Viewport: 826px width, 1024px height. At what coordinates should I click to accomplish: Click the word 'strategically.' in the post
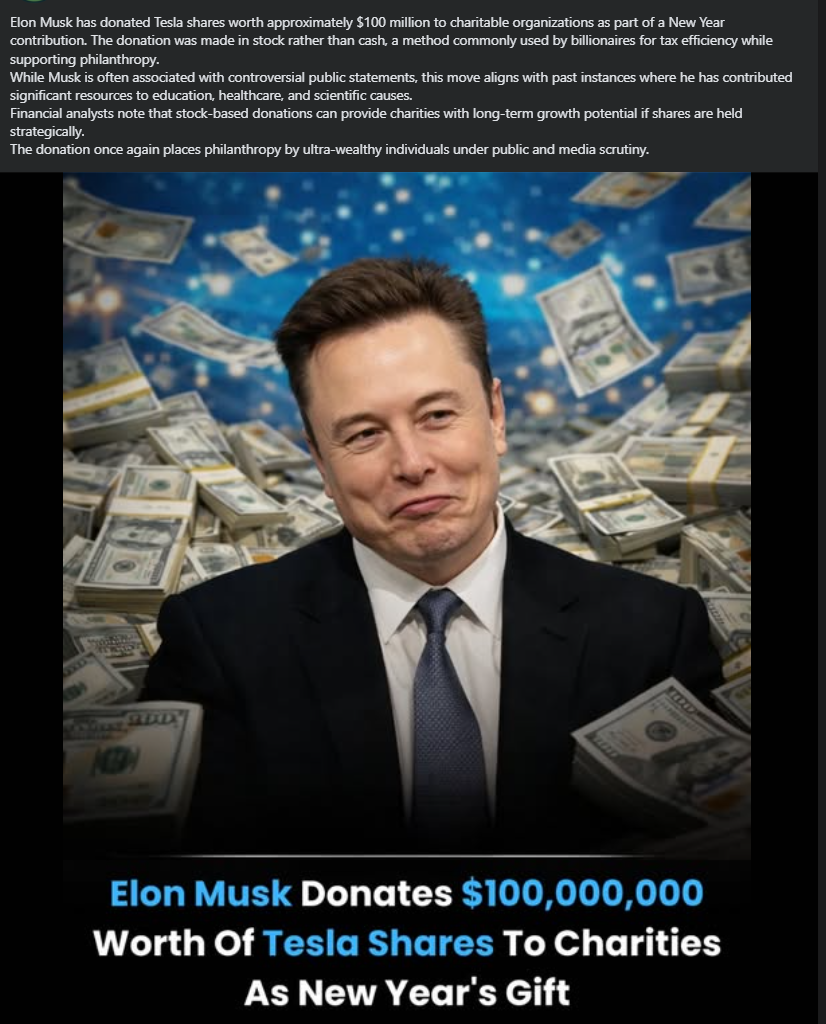pos(47,131)
